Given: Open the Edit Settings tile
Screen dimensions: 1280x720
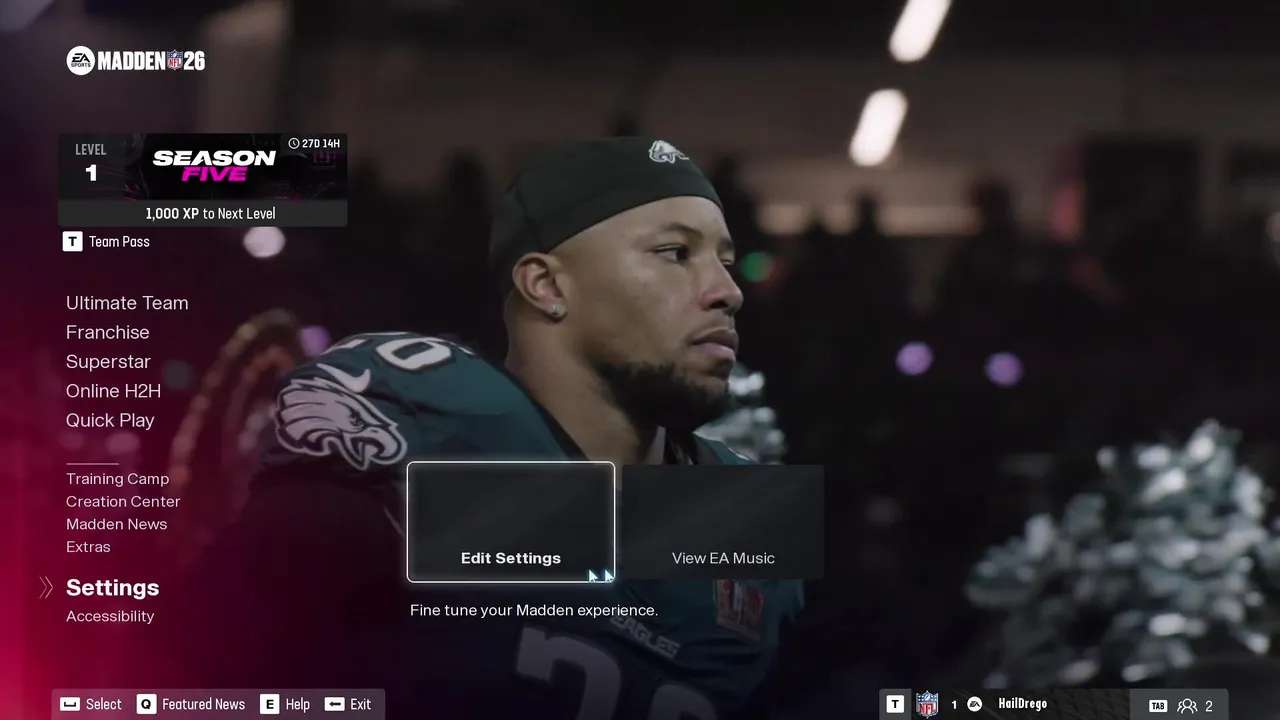Looking at the screenshot, I should tap(511, 521).
